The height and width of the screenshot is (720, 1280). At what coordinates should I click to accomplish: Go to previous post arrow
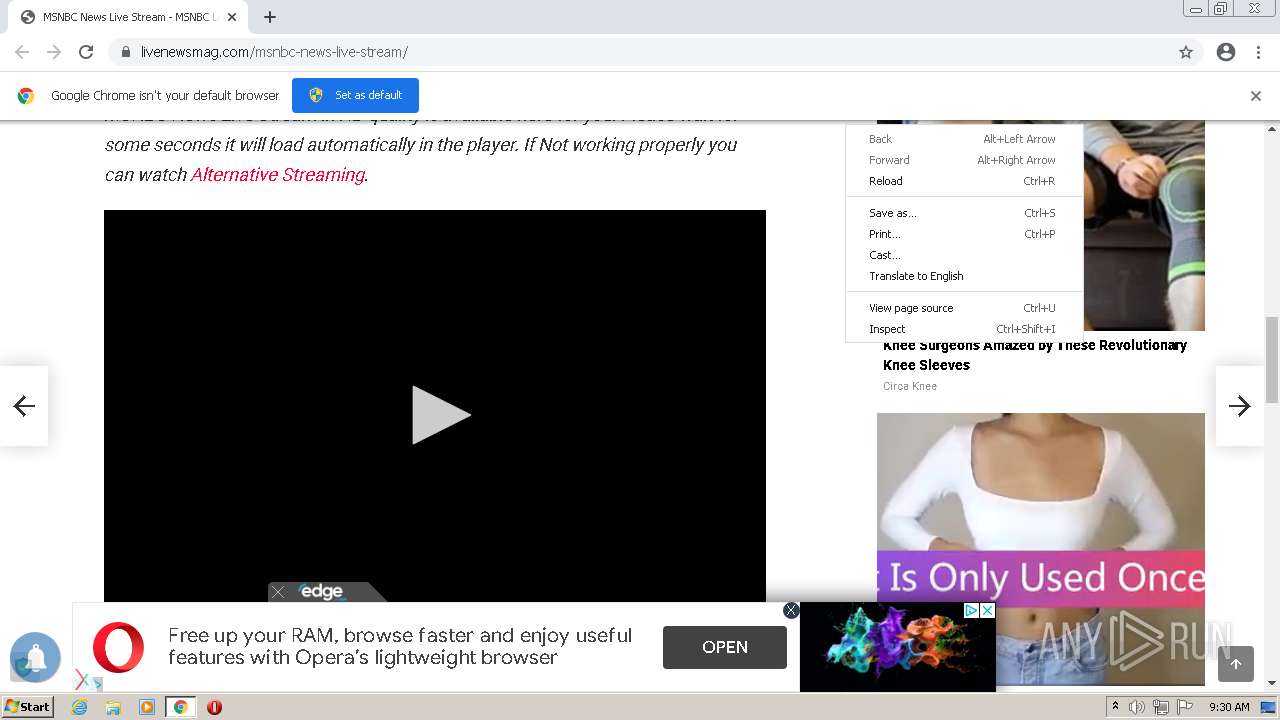[24, 405]
